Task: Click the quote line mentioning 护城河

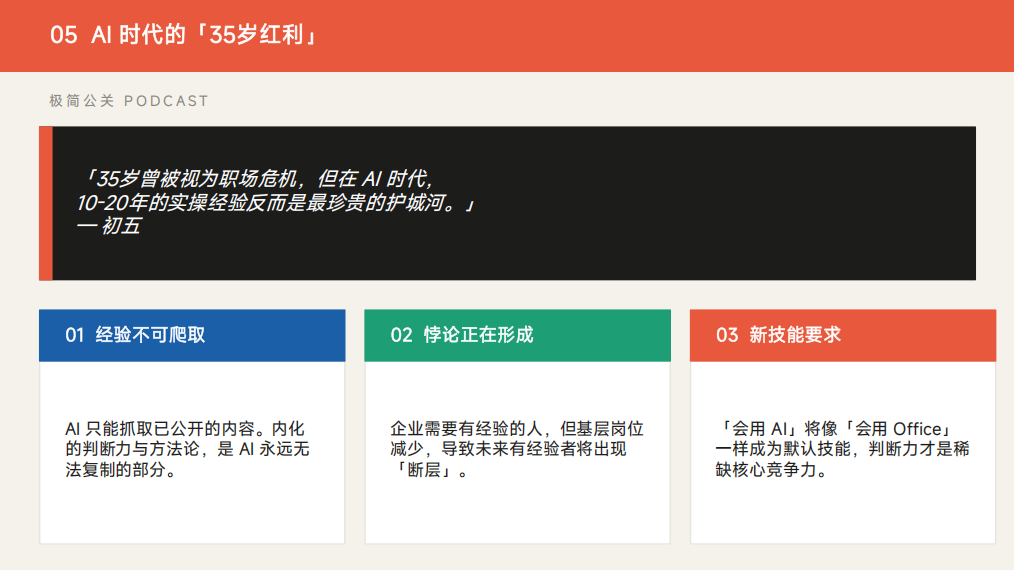Action: click(x=275, y=203)
